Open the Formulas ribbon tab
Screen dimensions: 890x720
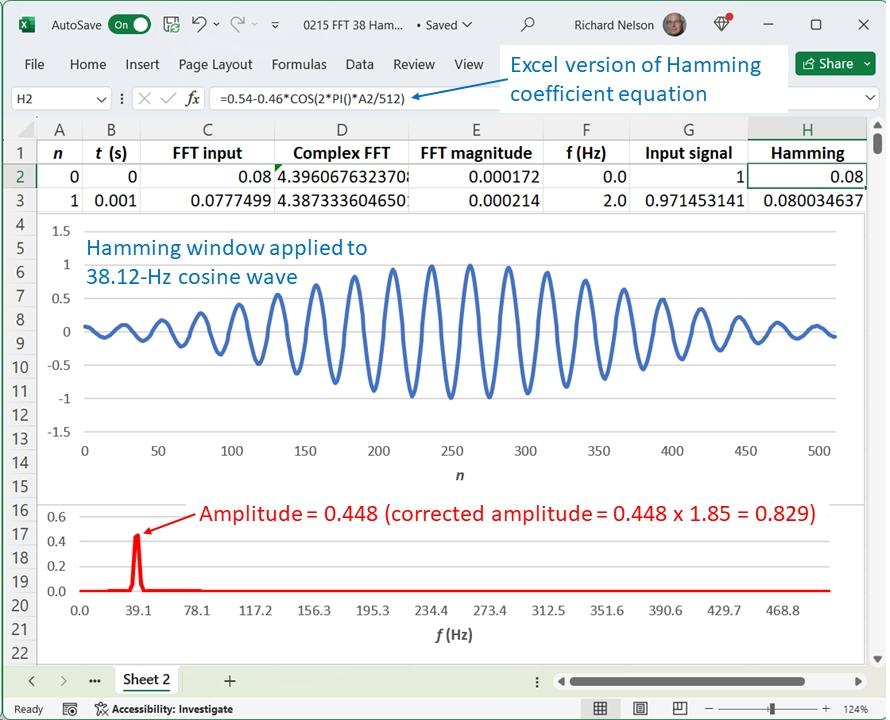click(299, 64)
